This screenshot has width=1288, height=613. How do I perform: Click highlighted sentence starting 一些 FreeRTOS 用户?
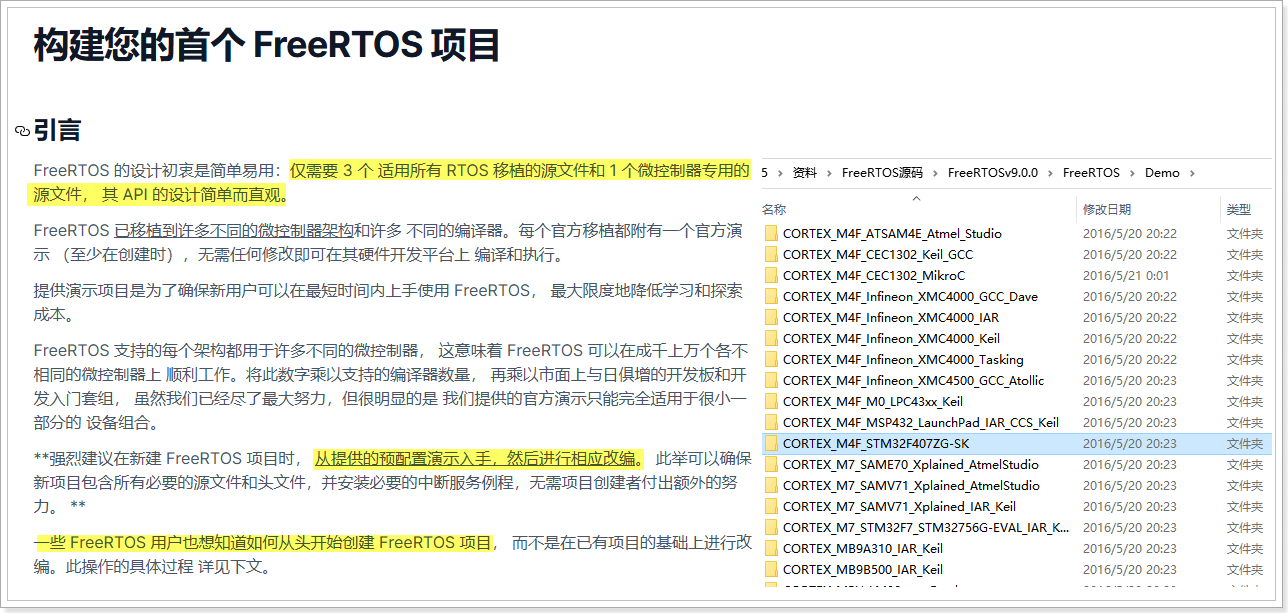pyautogui.click(x=263, y=542)
